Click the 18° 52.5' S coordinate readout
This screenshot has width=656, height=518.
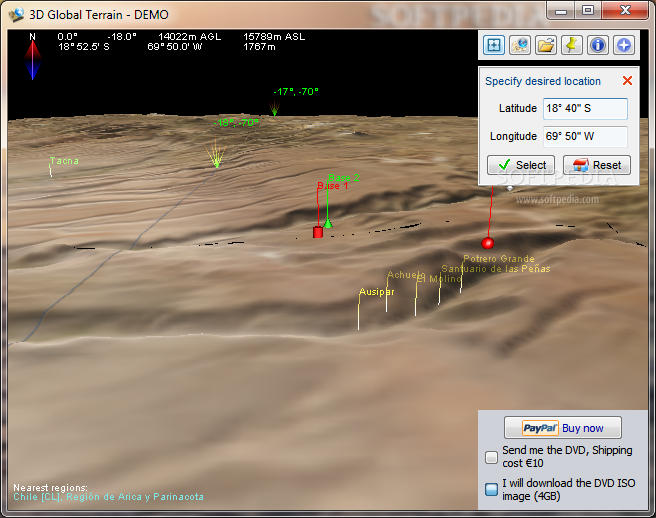click(84, 47)
